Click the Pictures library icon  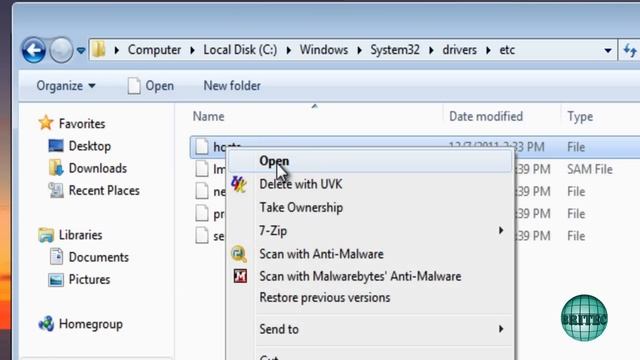pyautogui.click(x=56, y=280)
